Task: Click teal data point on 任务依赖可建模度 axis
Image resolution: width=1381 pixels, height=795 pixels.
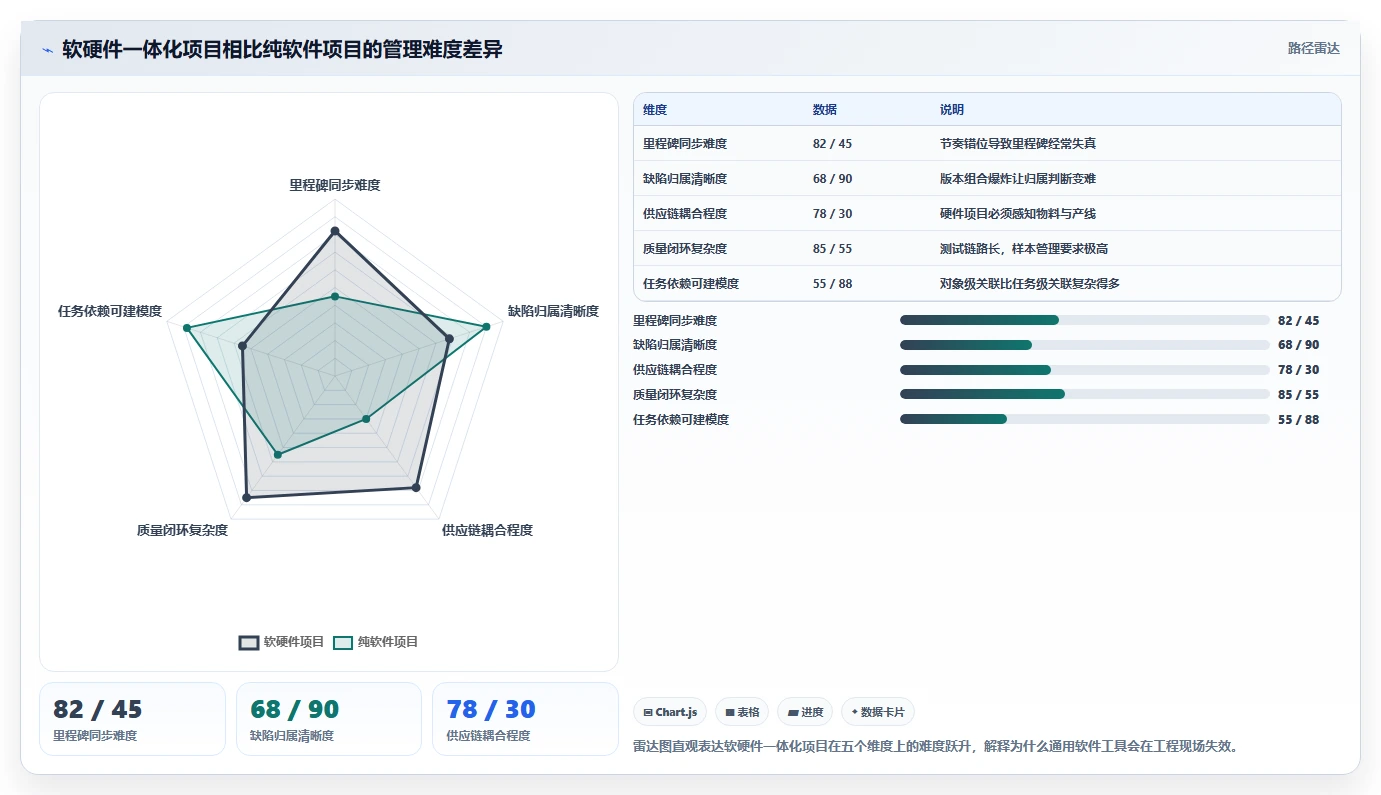Action: 186,328
